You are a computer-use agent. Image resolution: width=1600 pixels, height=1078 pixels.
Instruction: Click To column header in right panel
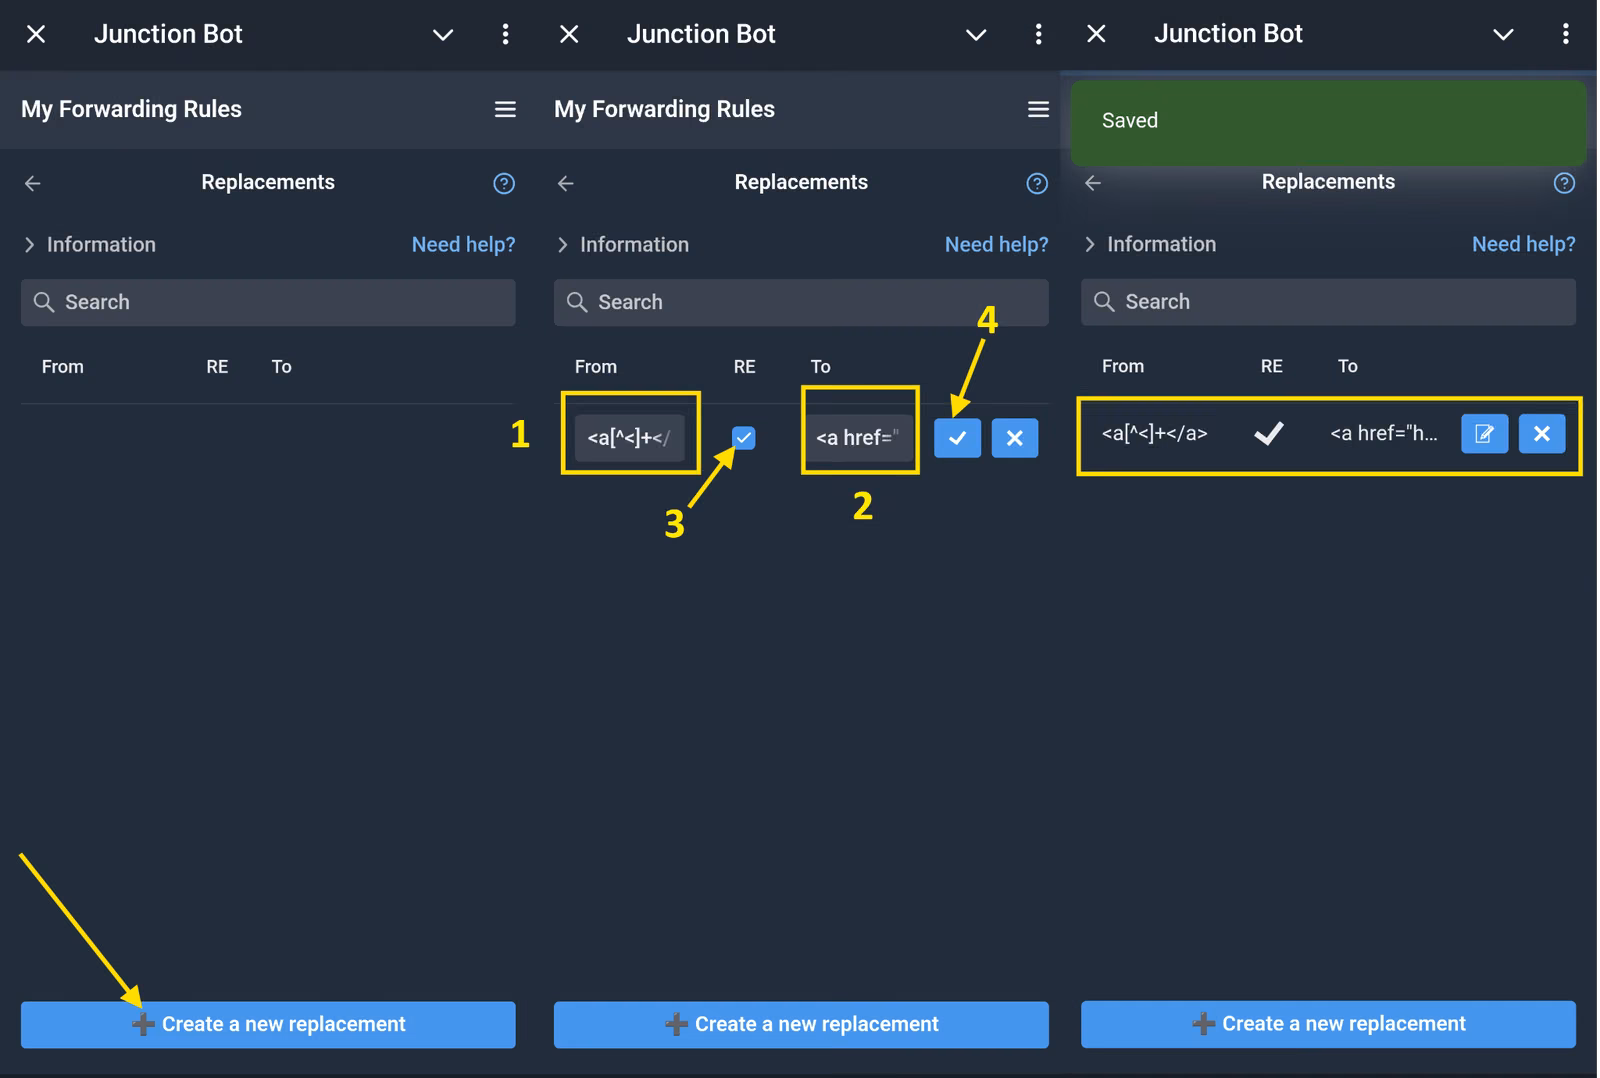[x=1347, y=366]
